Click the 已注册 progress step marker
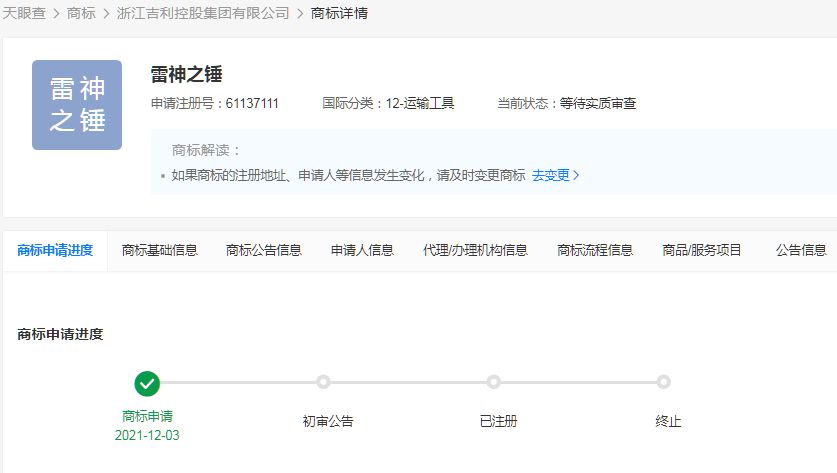Viewport: 837px width, 473px height. 494,382
